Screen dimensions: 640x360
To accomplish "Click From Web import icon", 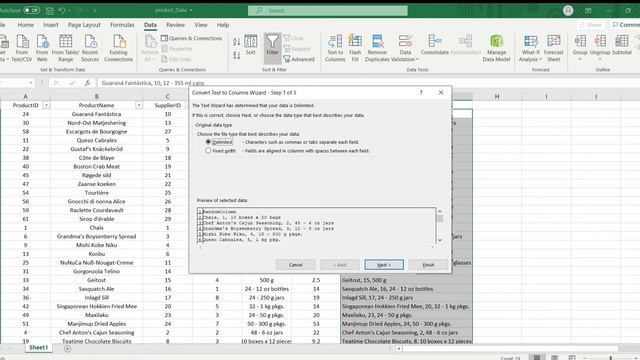I will [x=42, y=48].
